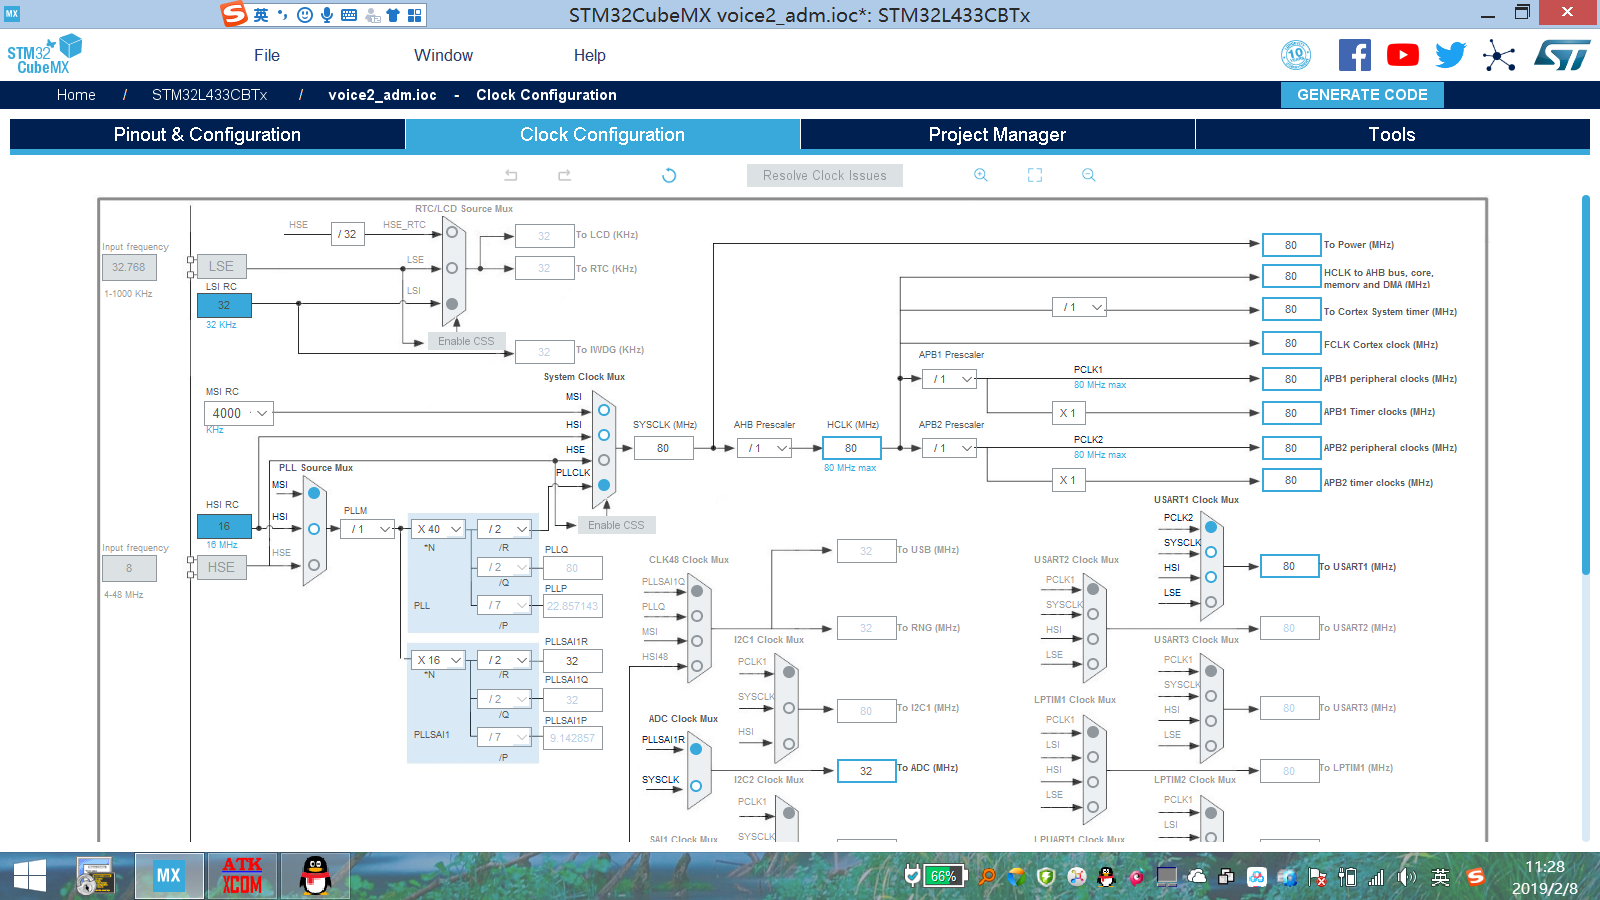Image resolution: width=1600 pixels, height=900 pixels.
Task: Switch to the Pinout & Configuration tab
Action: point(207,134)
